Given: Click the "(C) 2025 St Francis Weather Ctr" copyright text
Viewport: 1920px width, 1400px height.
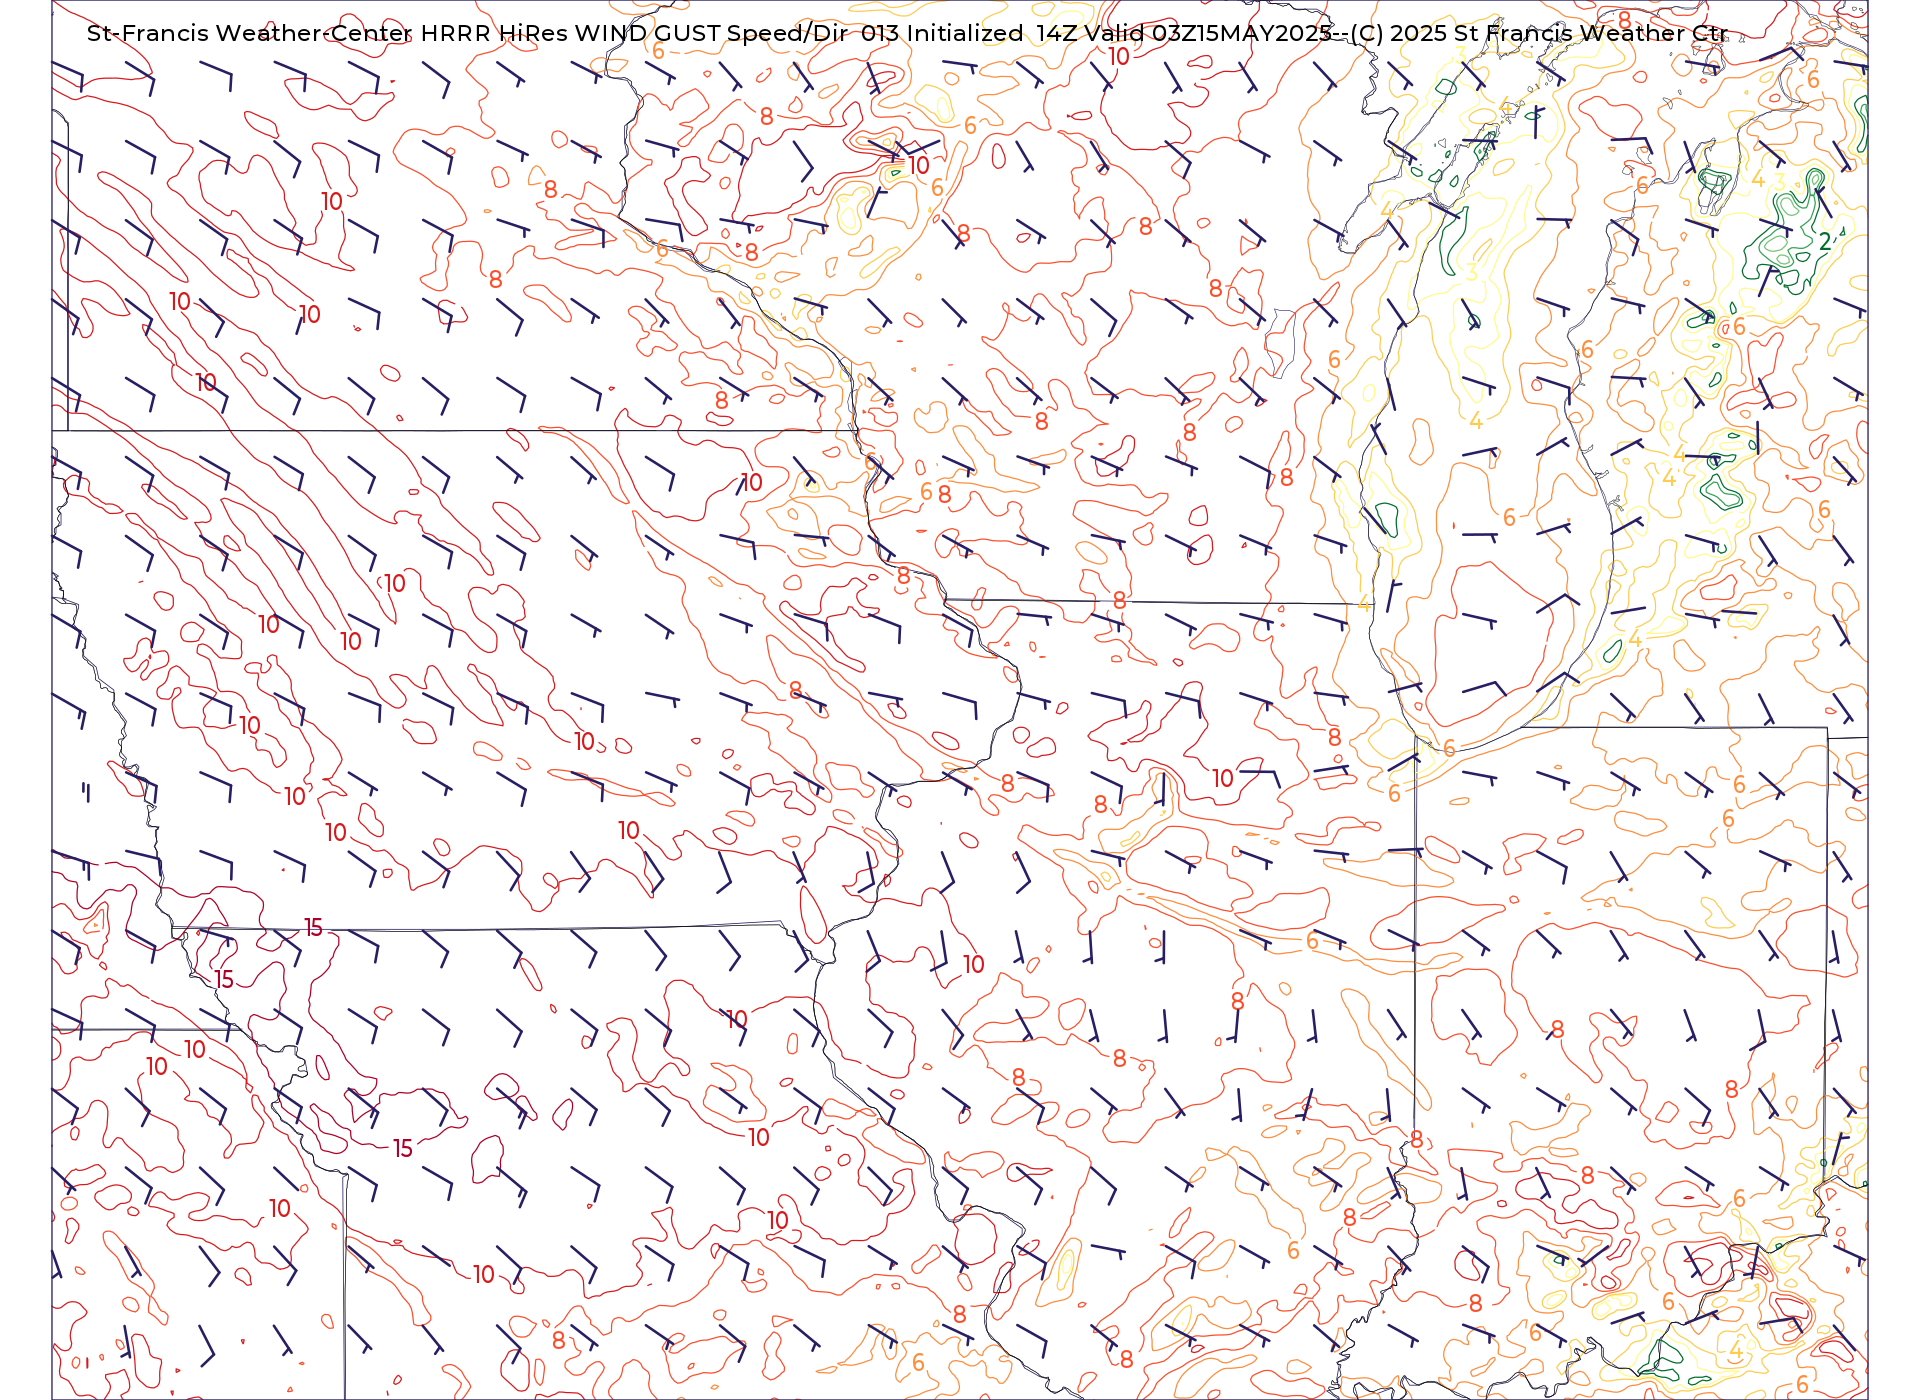Looking at the screenshot, I should pyautogui.click(x=1538, y=33).
